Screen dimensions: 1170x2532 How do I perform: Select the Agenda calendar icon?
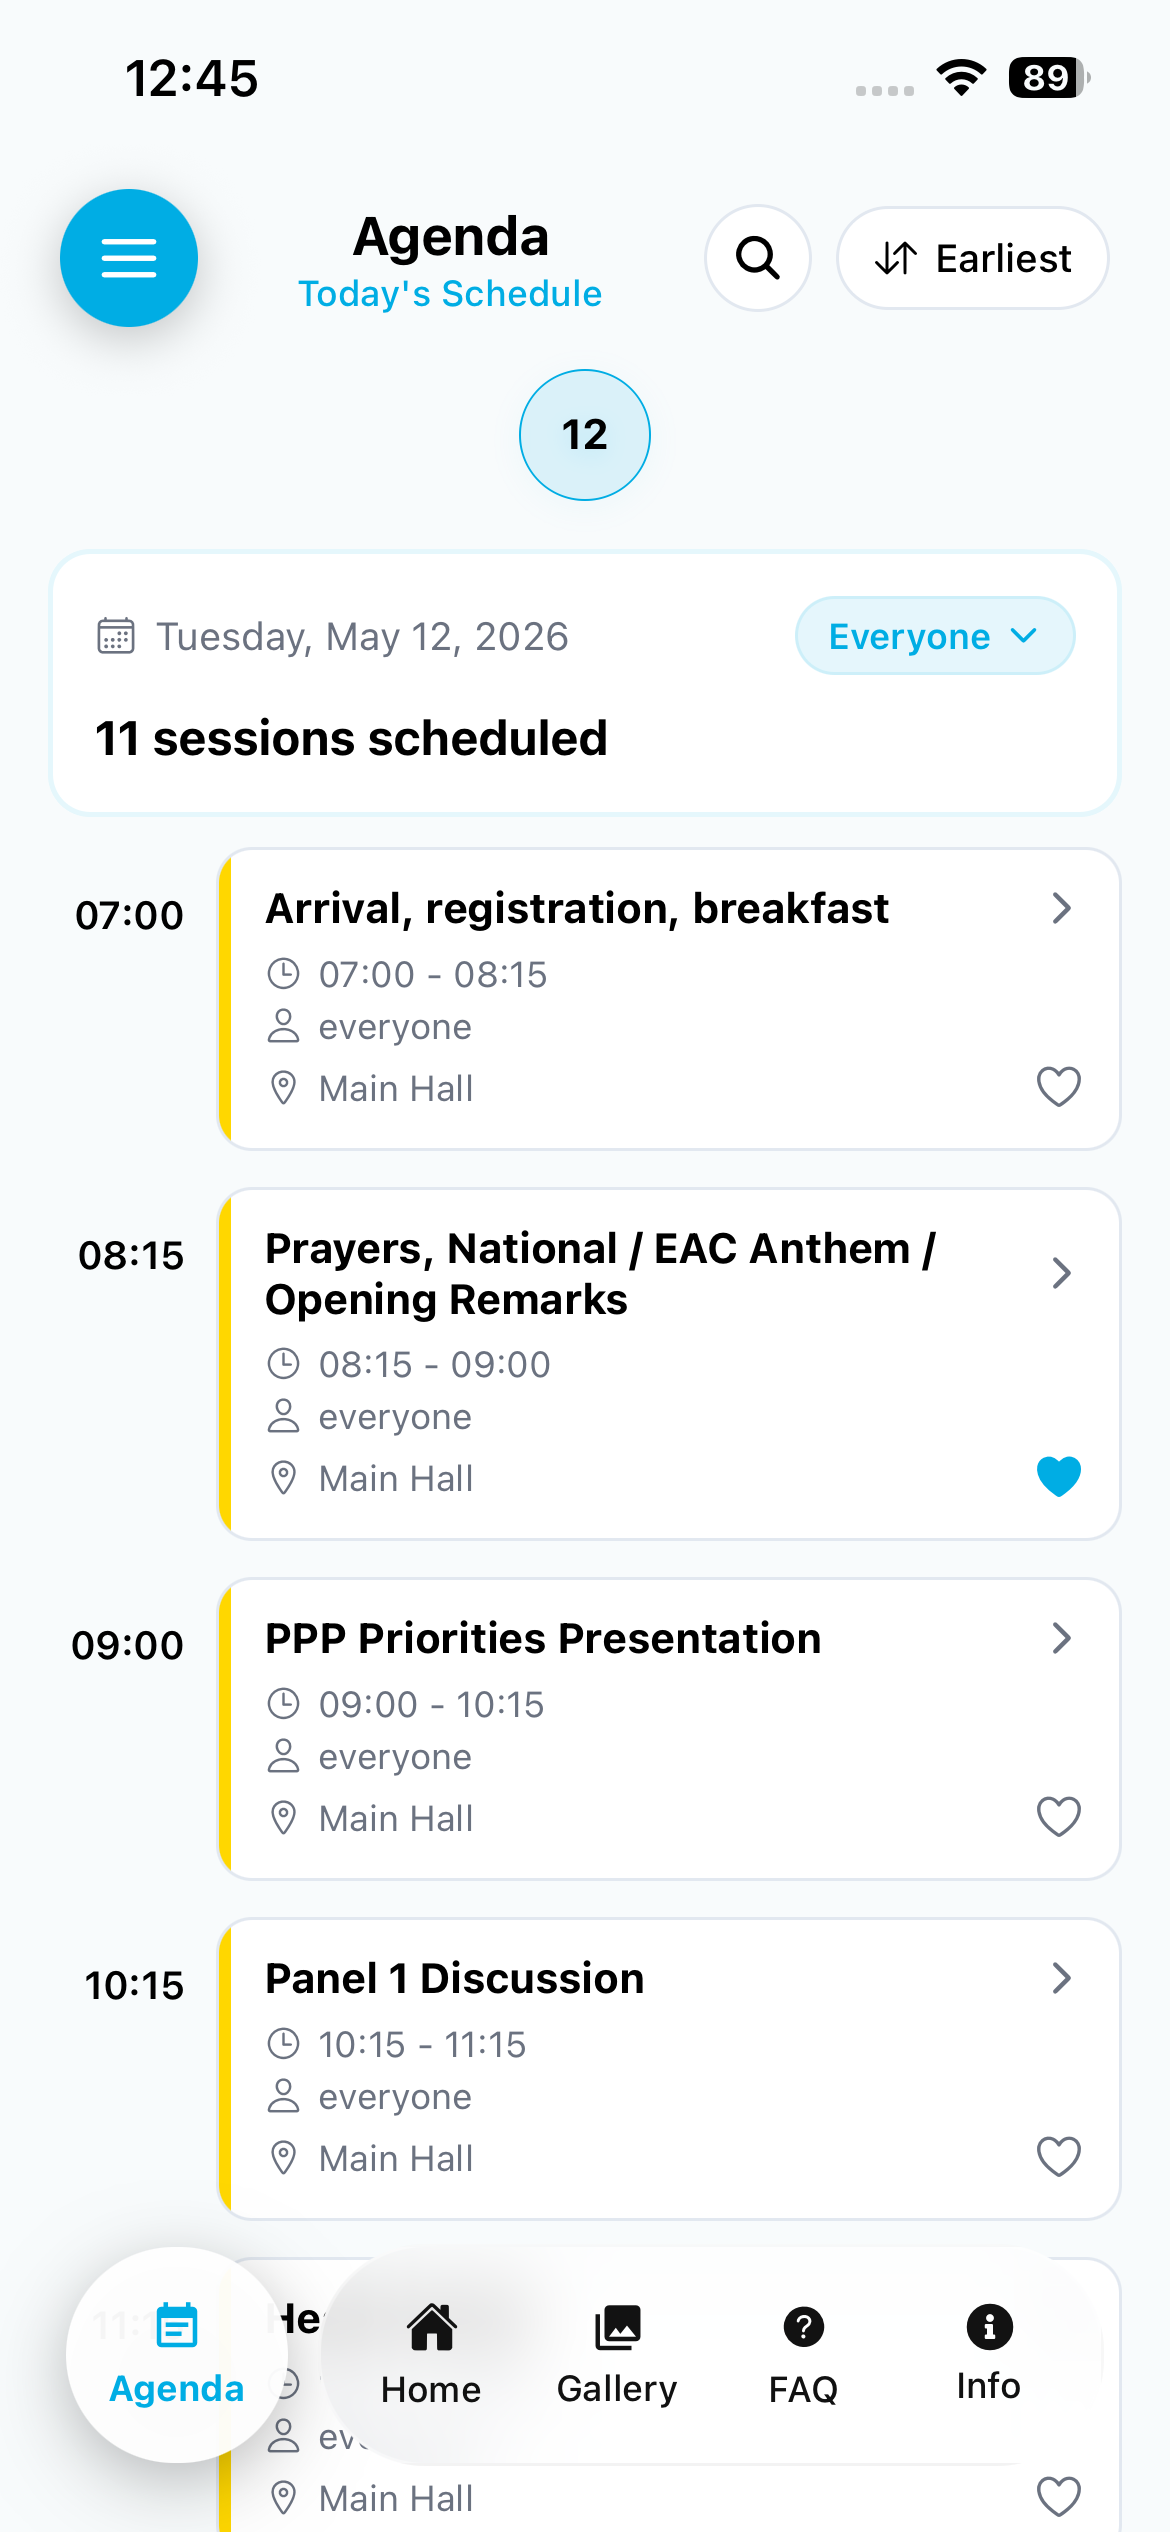pyautogui.click(x=177, y=2325)
